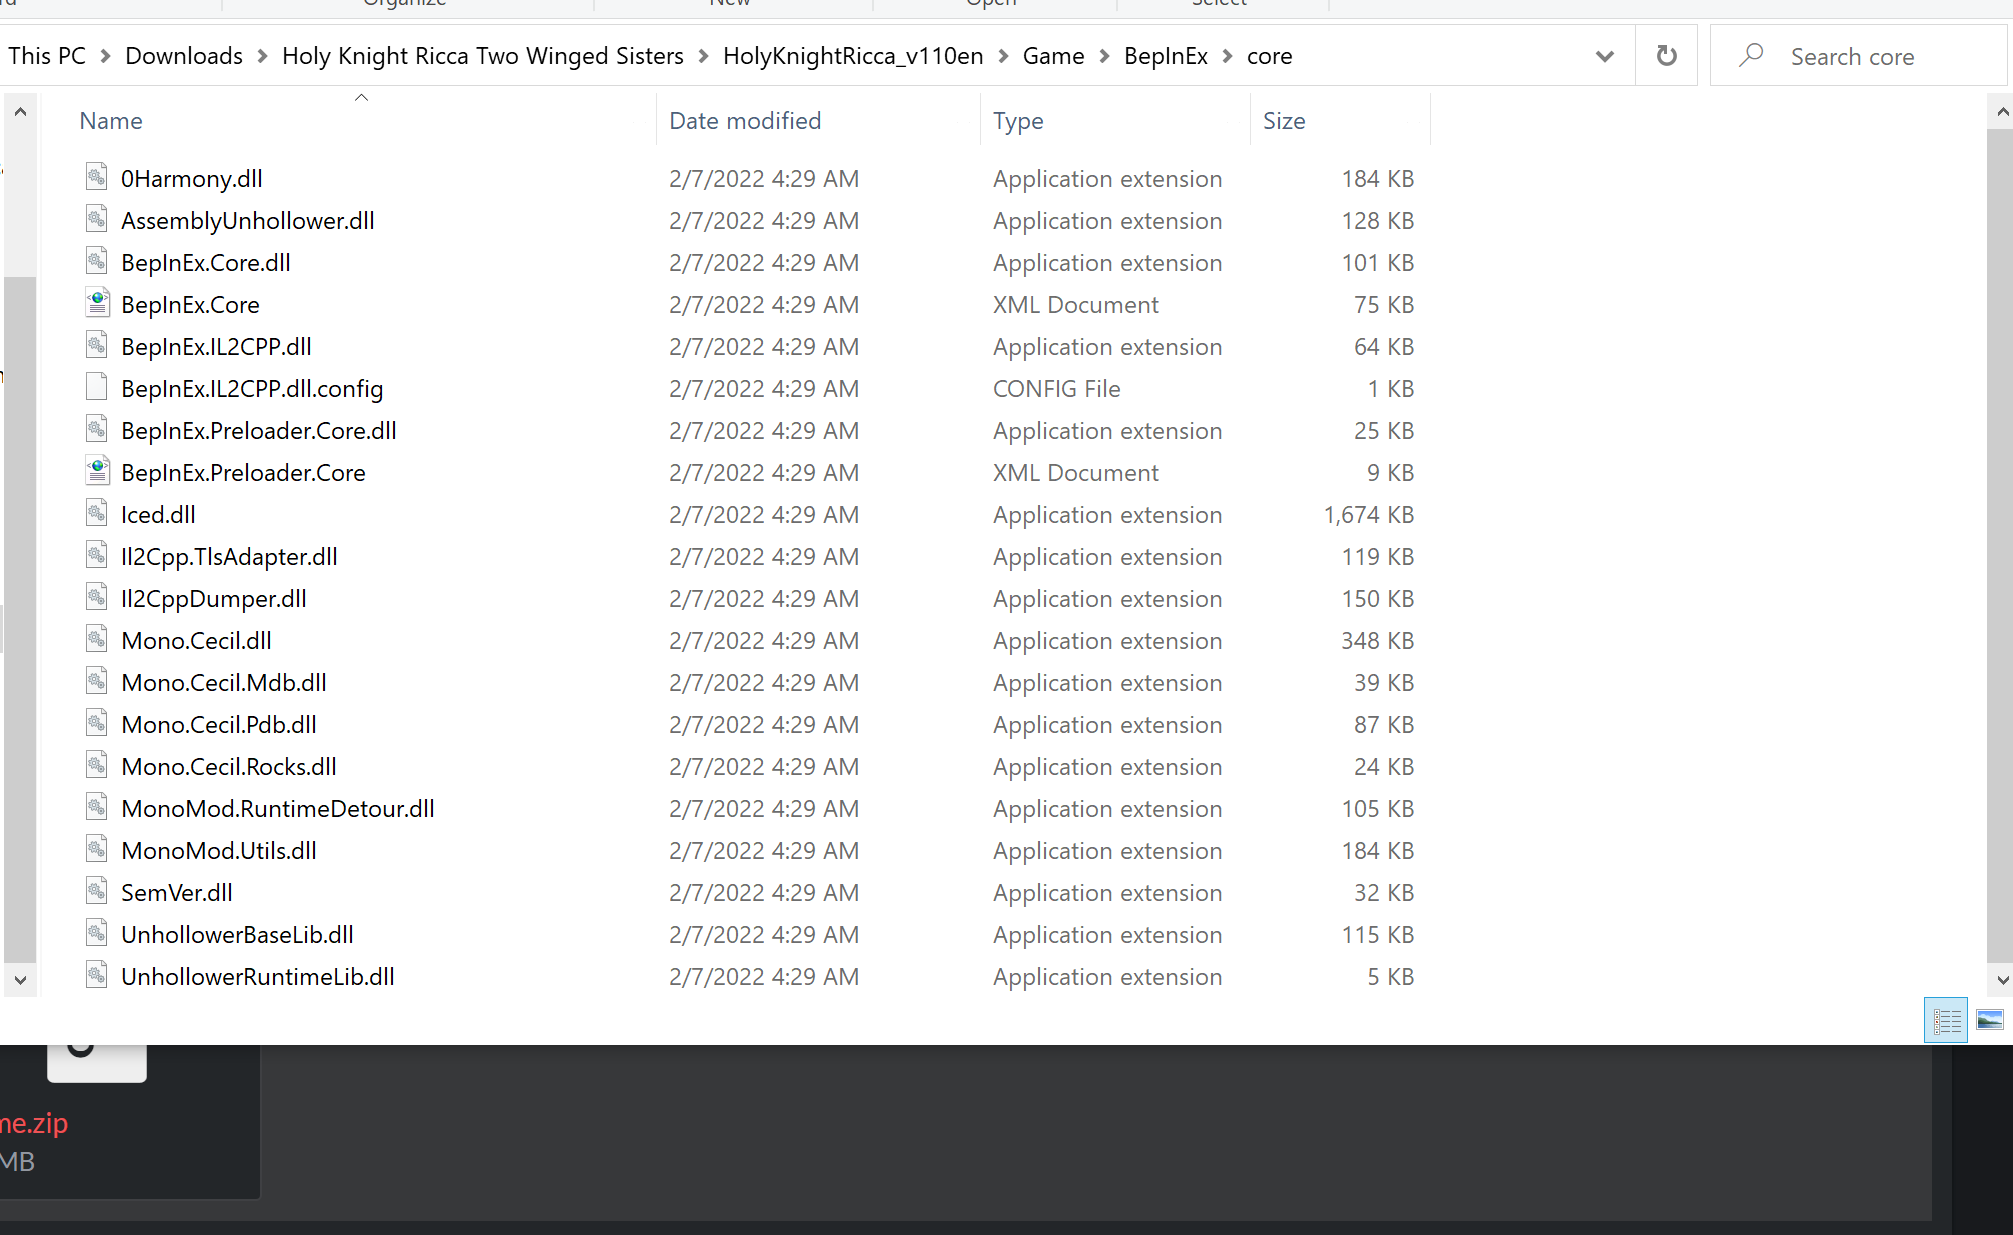The image size is (2013, 1235).
Task: Click the SemVer.dll file icon
Action: [96, 891]
